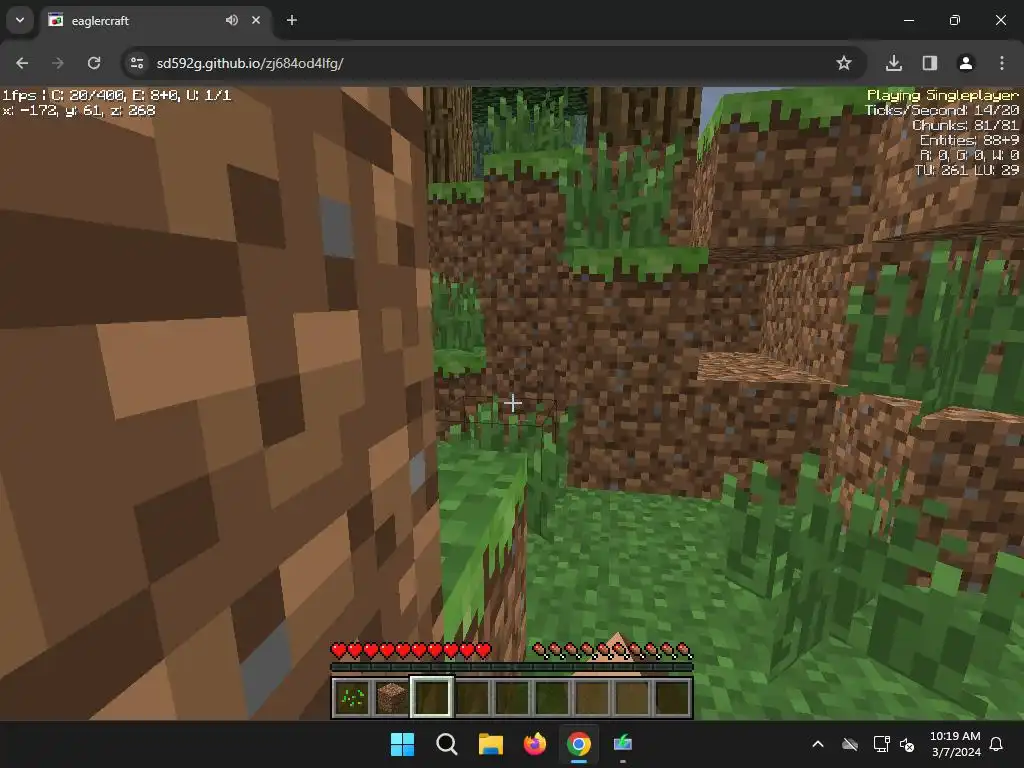Bookmark this page with the star
Screen dimensions: 1024x768
tap(844, 63)
